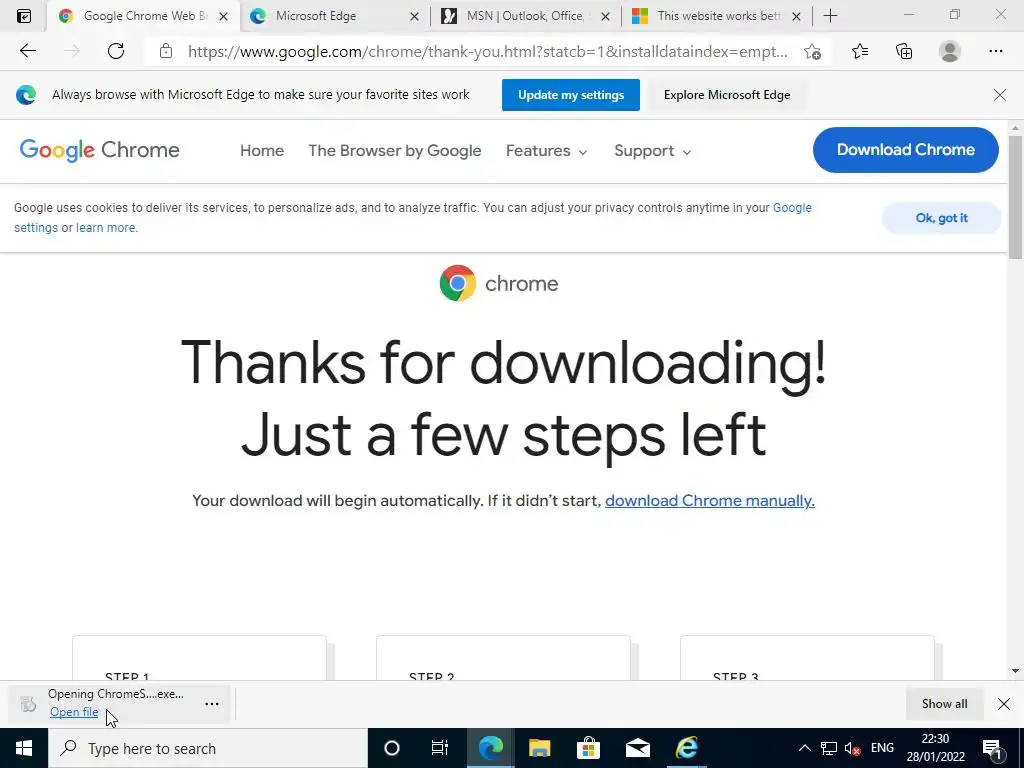1024x768 pixels.
Task: Open the learn more cookies link
Action: point(106,228)
